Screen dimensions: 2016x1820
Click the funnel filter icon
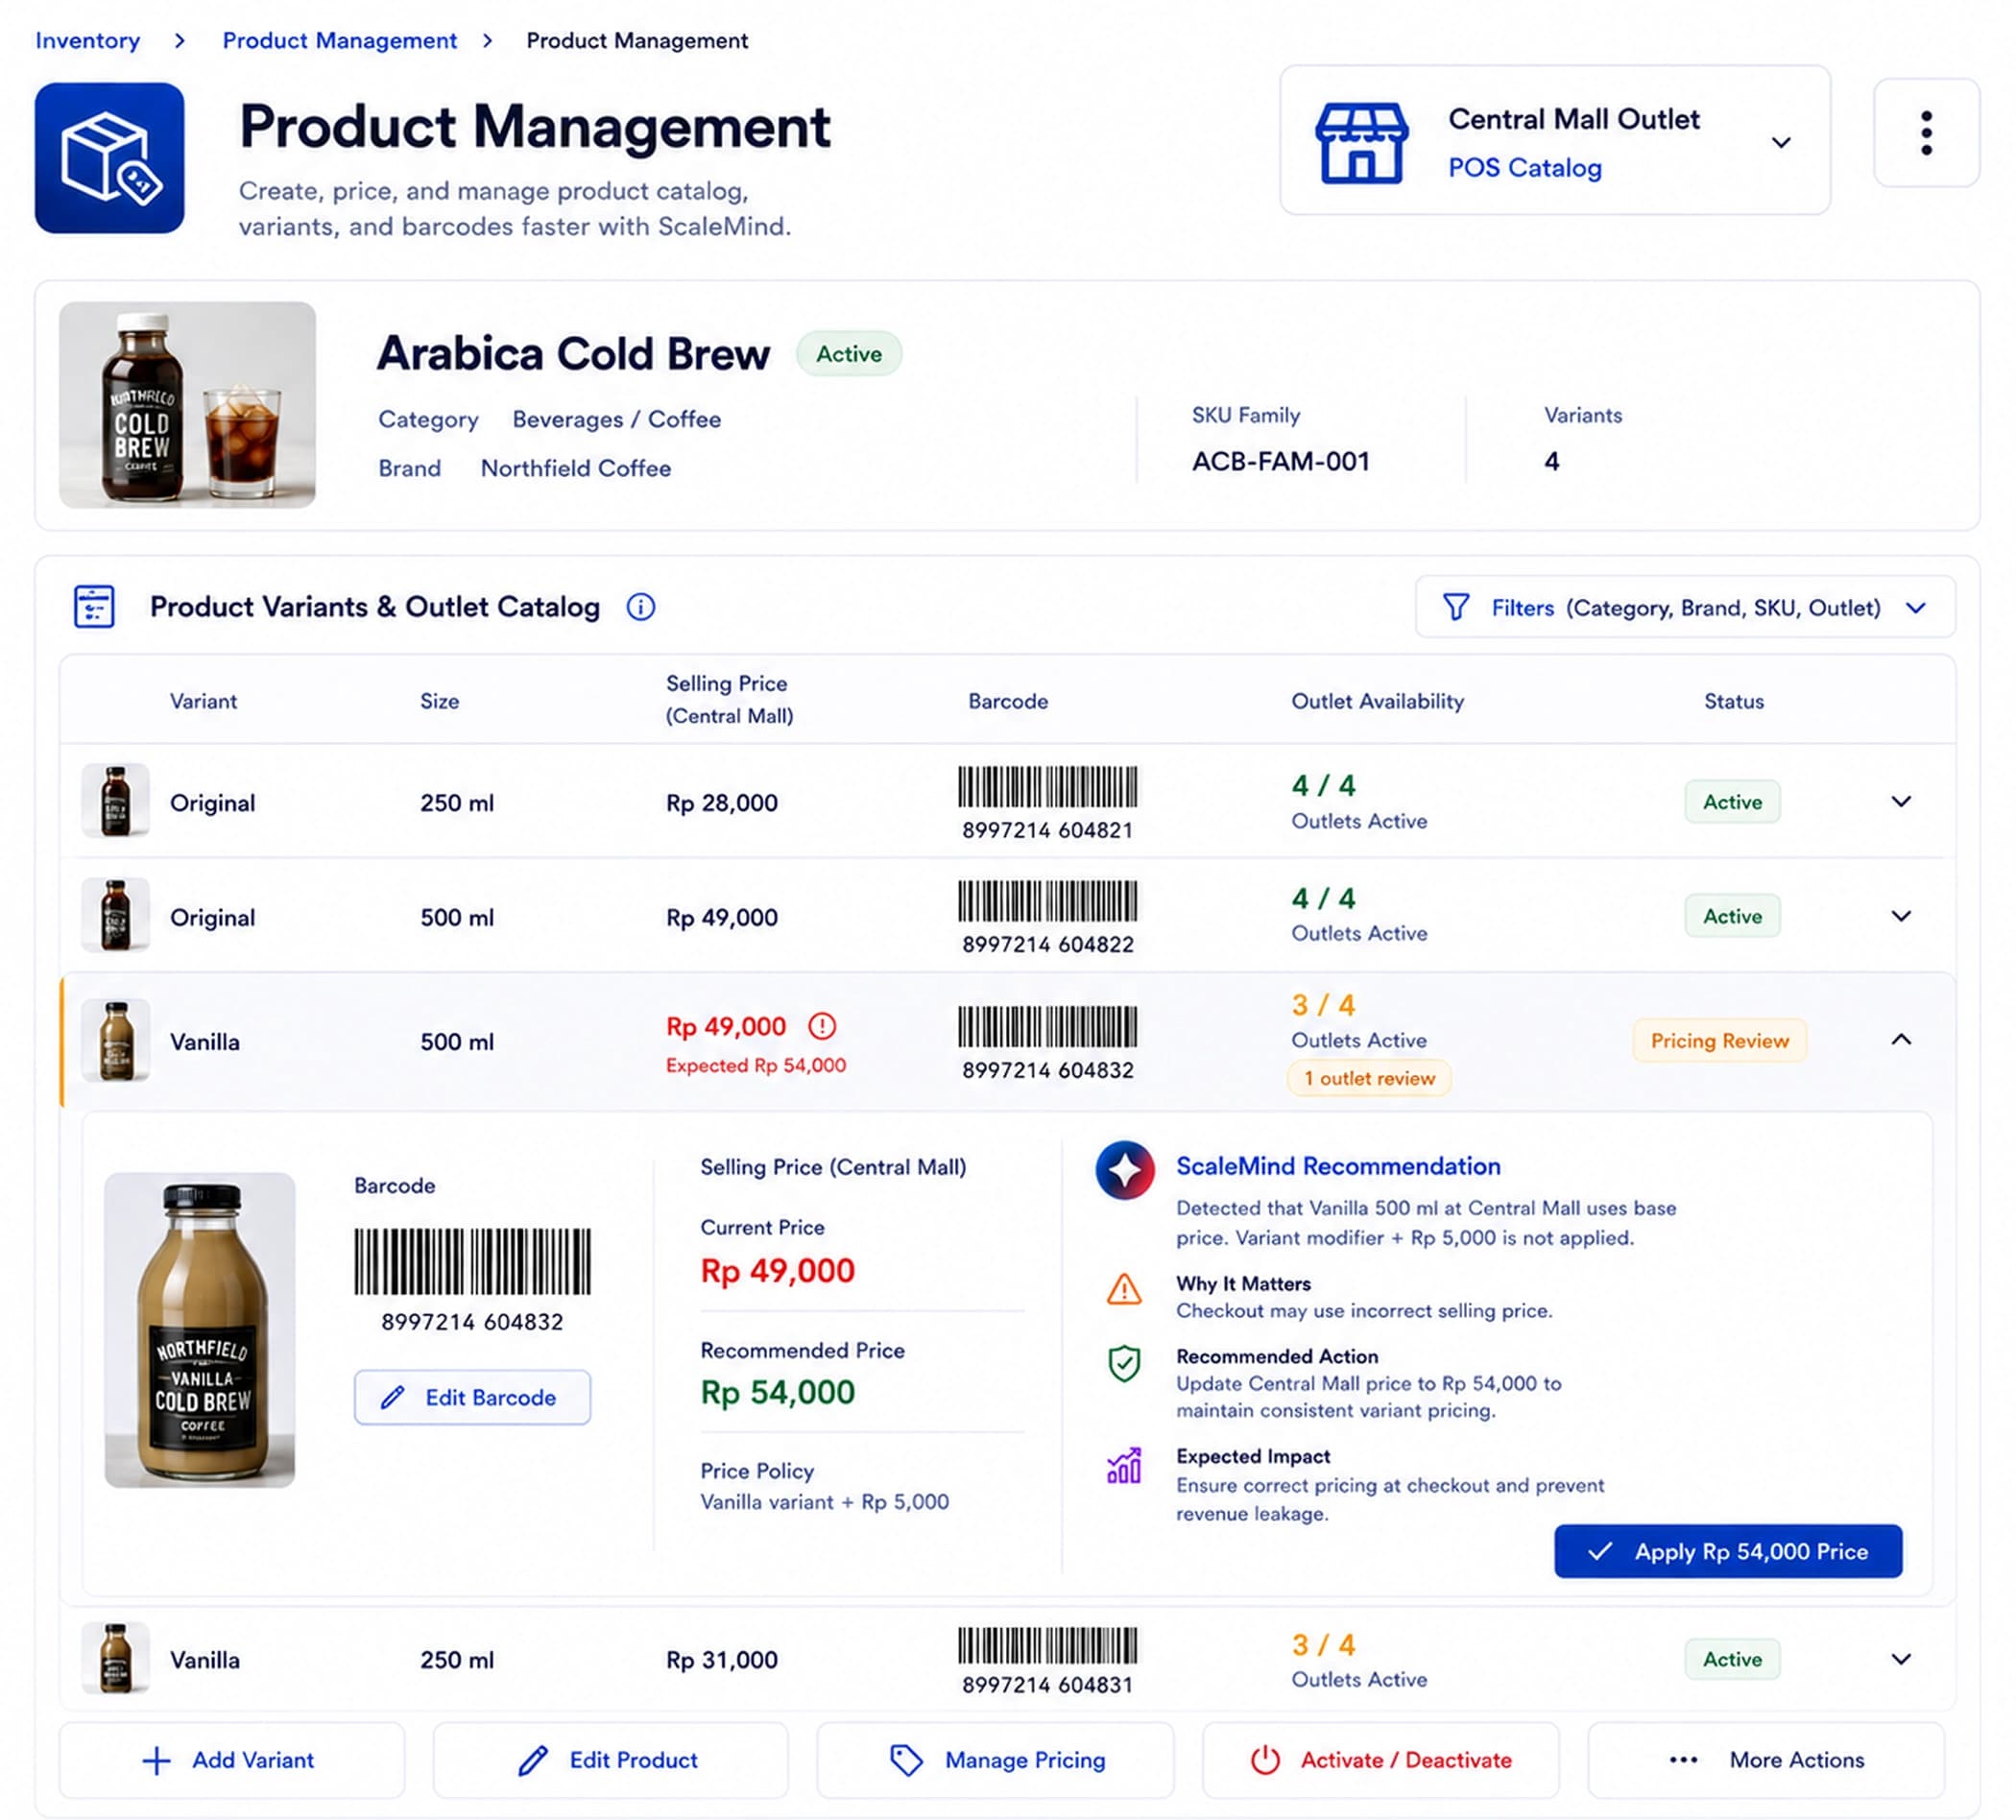click(1456, 607)
